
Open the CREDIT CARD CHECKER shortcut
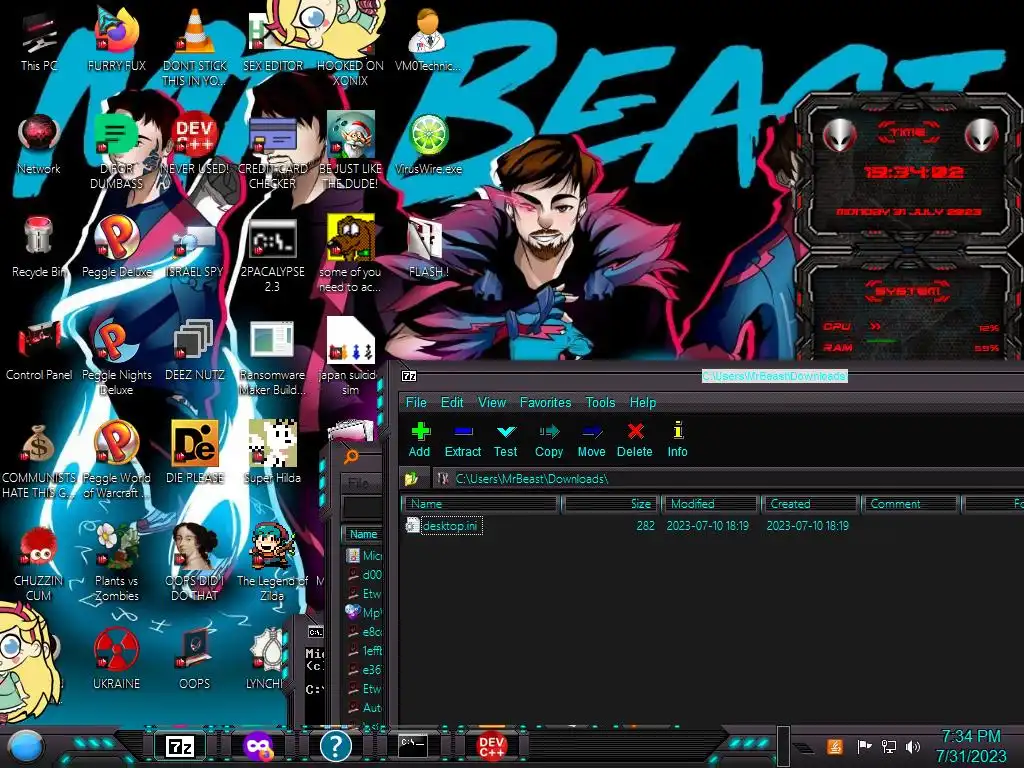[272, 152]
